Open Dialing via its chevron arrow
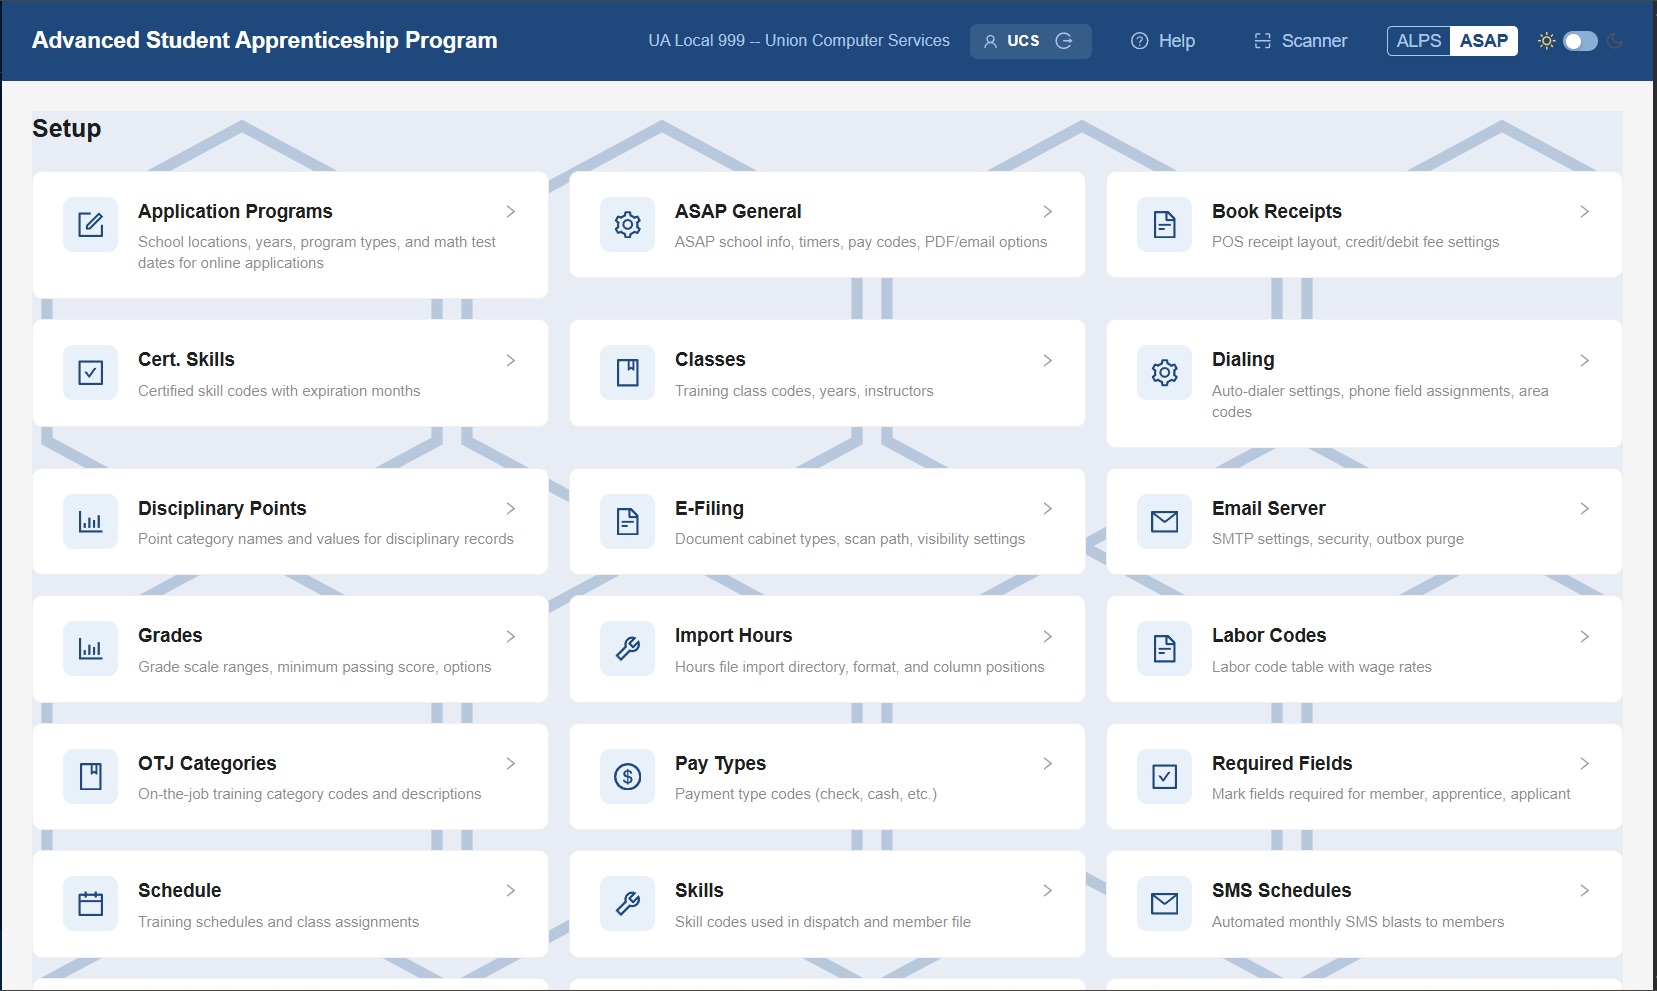Image resolution: width=1657 pixels, height=991 pixels. (x=1584, y=360)
